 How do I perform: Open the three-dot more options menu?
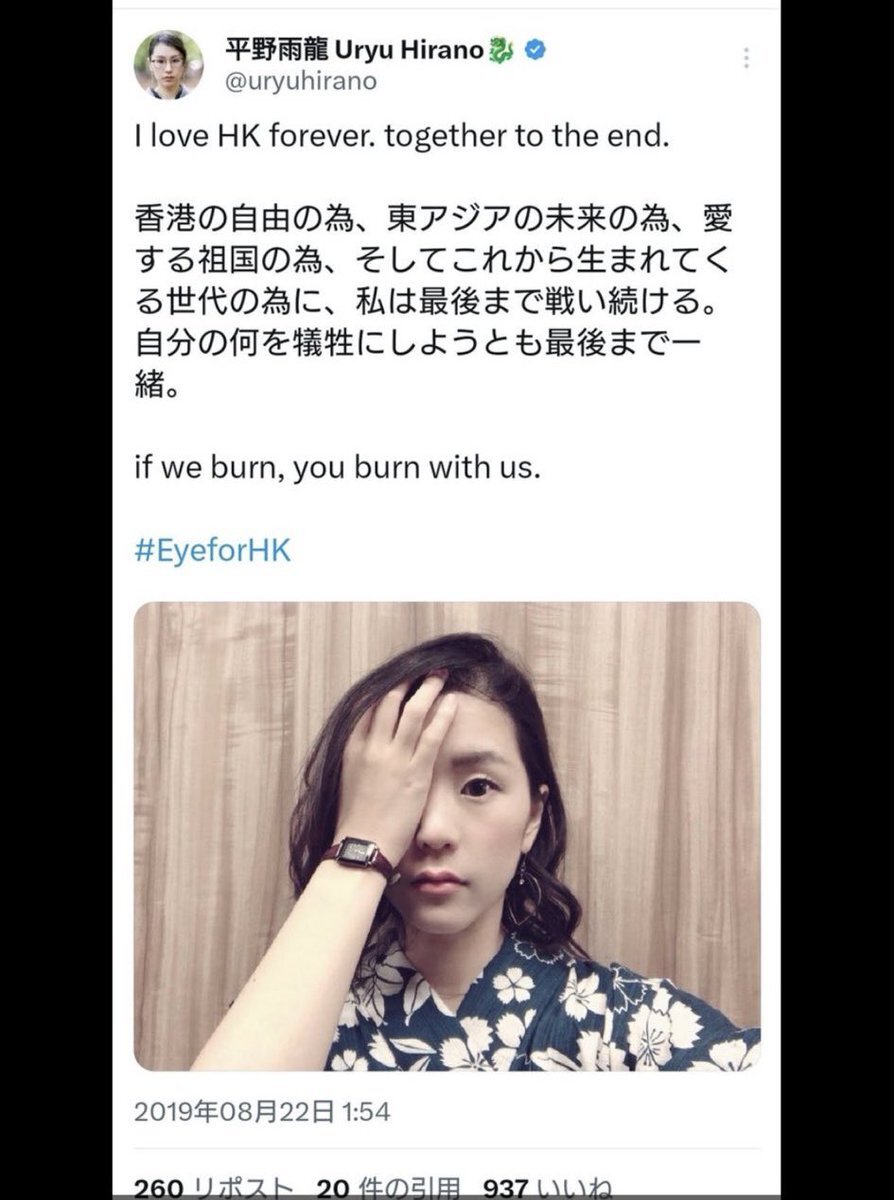pyautogui.click(x=745, y=58)
